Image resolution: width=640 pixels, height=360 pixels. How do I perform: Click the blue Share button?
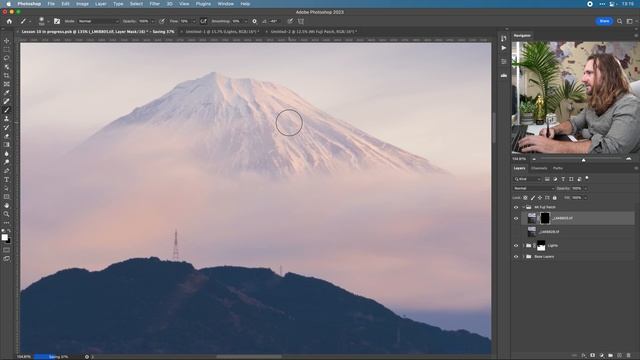pos(604,21)
